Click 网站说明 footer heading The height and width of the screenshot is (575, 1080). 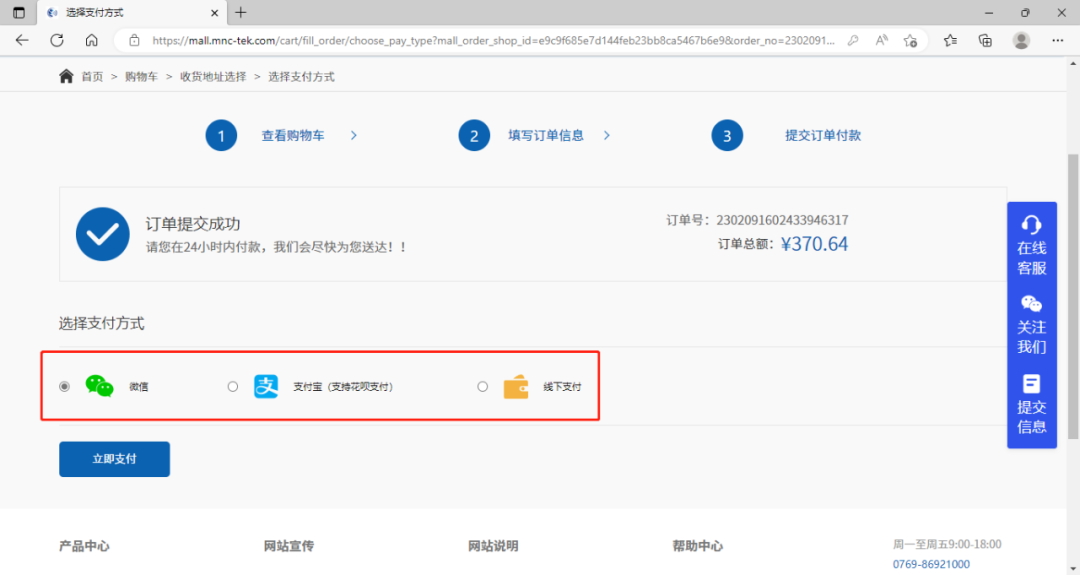point(493,546)
